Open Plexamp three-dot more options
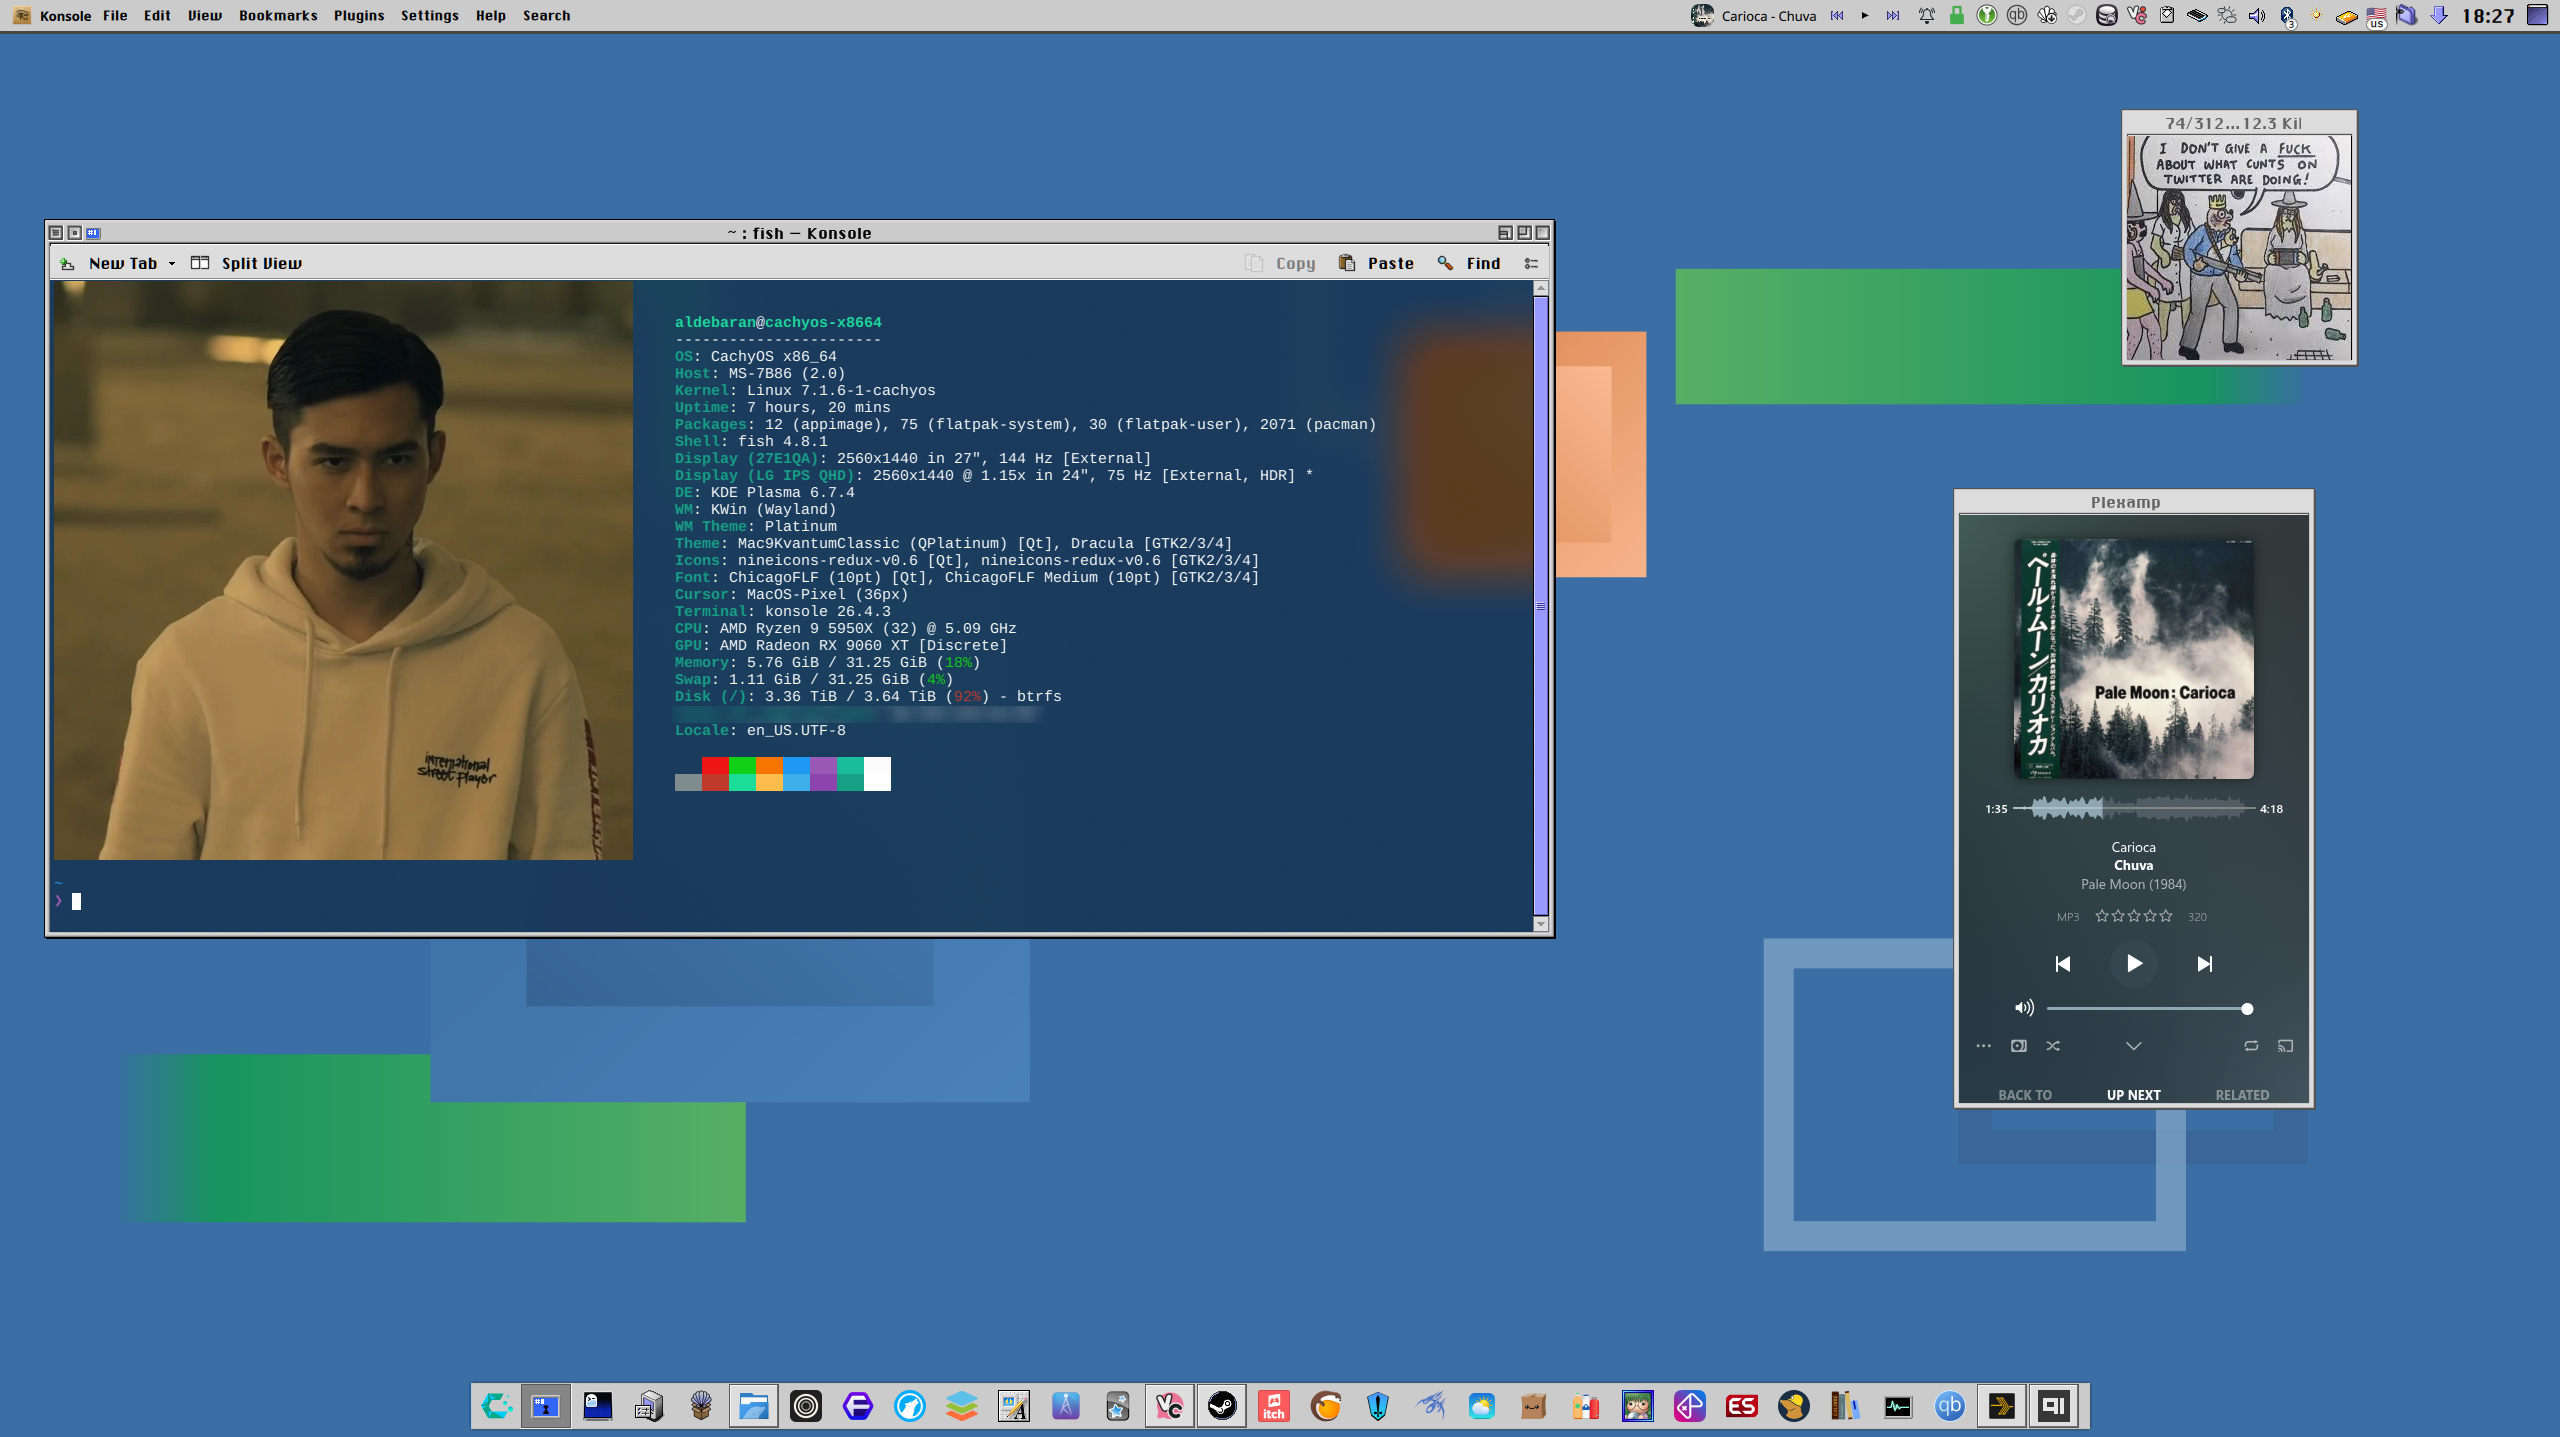 [x=1984, y=1046]
